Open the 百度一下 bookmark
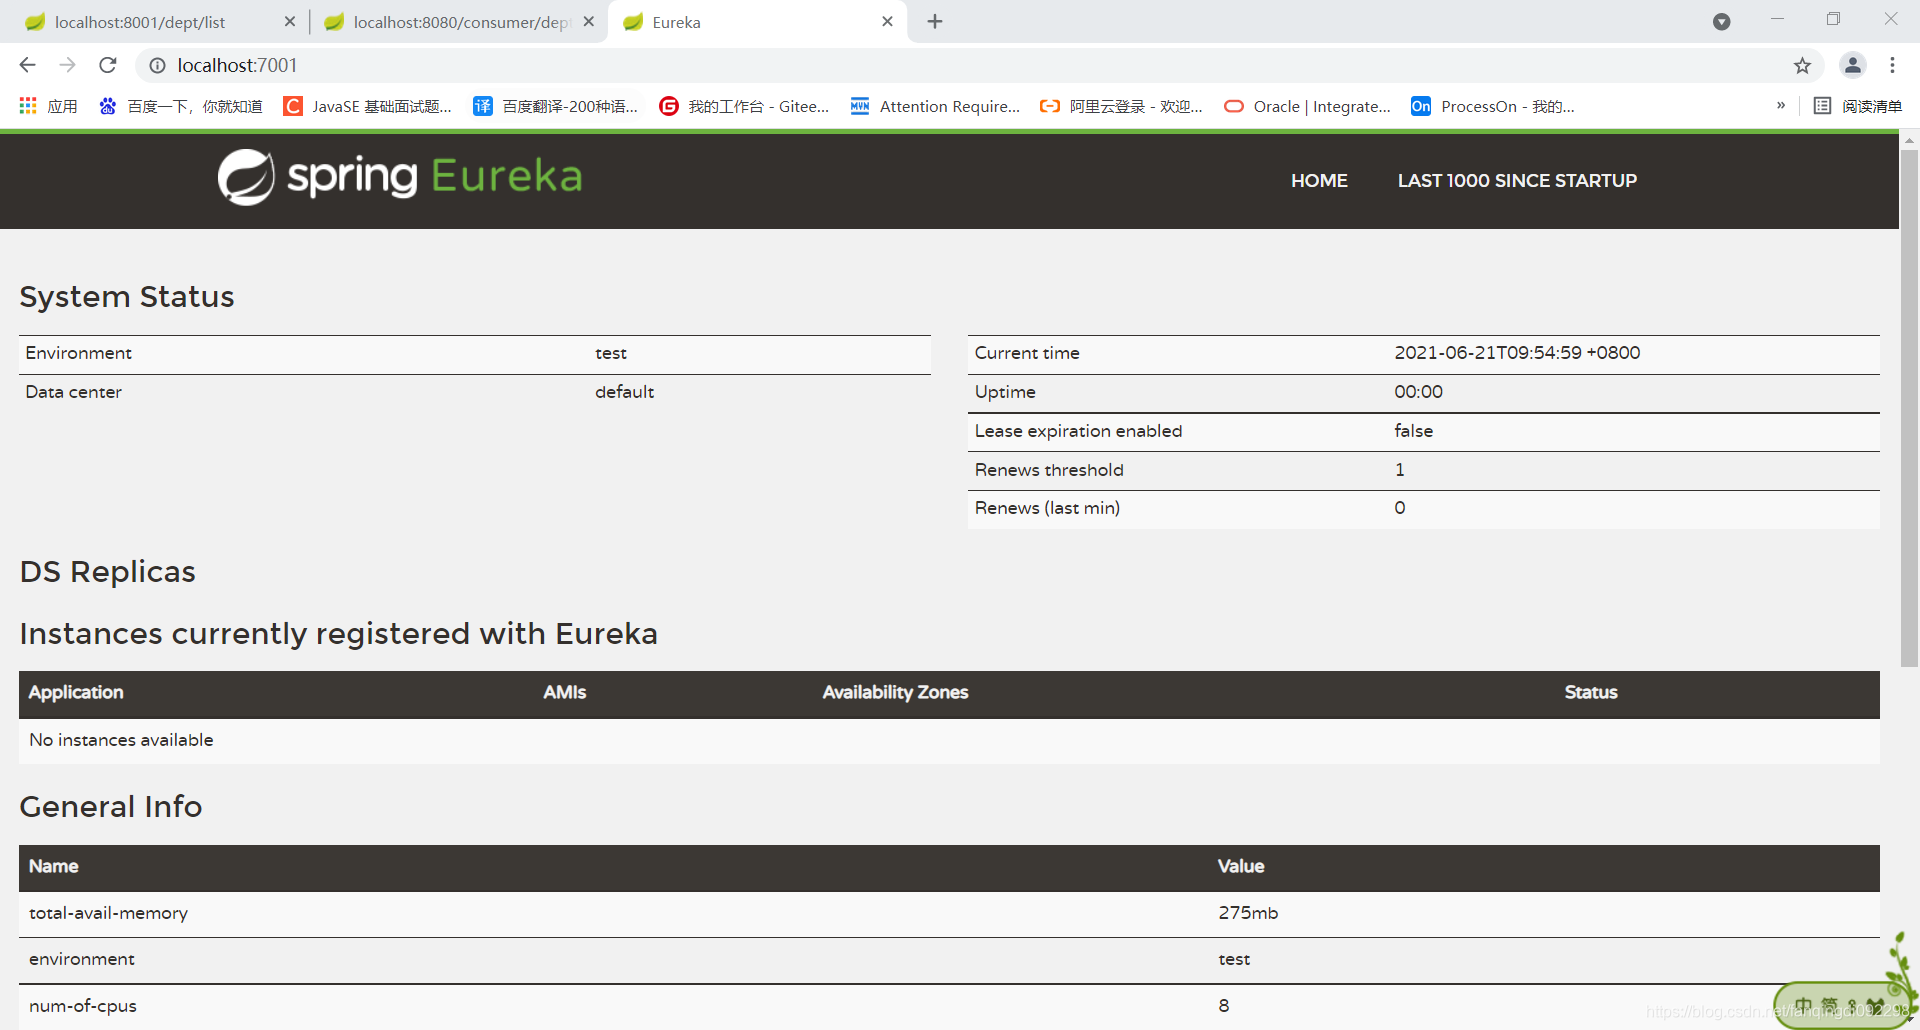The height and width of the screenshot is (1030, 1920). (181, 106)
